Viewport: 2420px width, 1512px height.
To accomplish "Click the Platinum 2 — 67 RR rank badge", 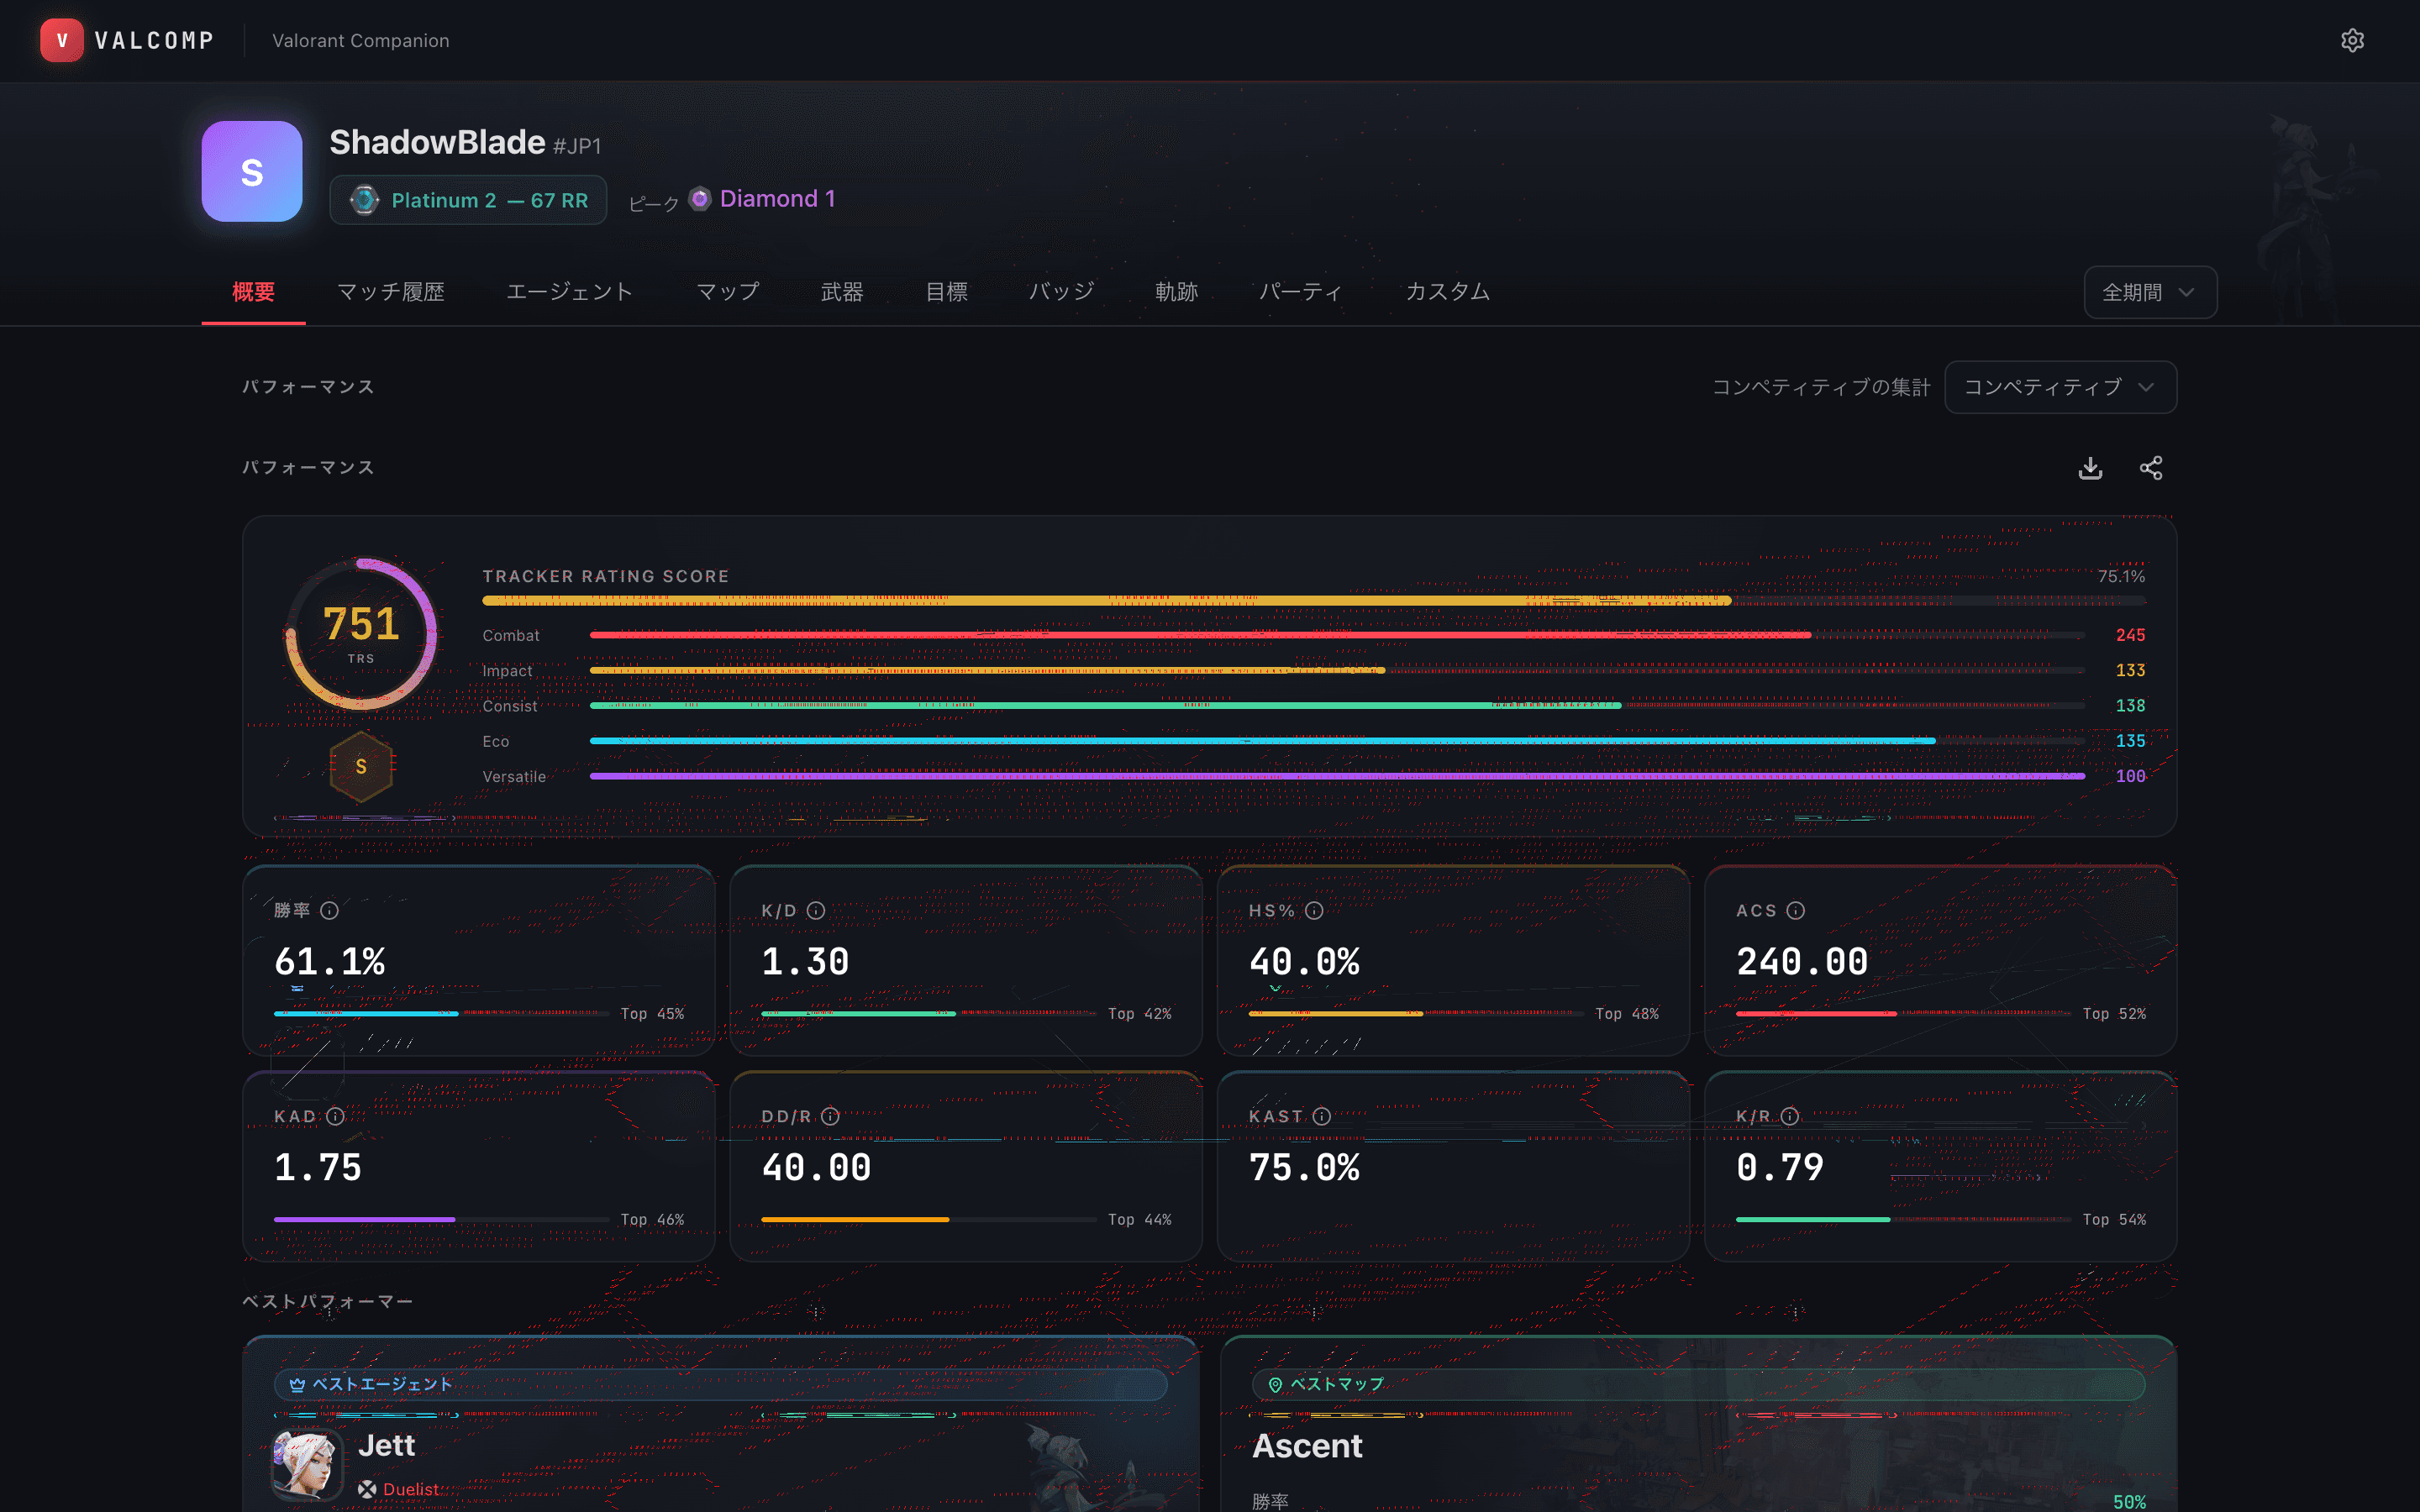I will pos(468,200).
